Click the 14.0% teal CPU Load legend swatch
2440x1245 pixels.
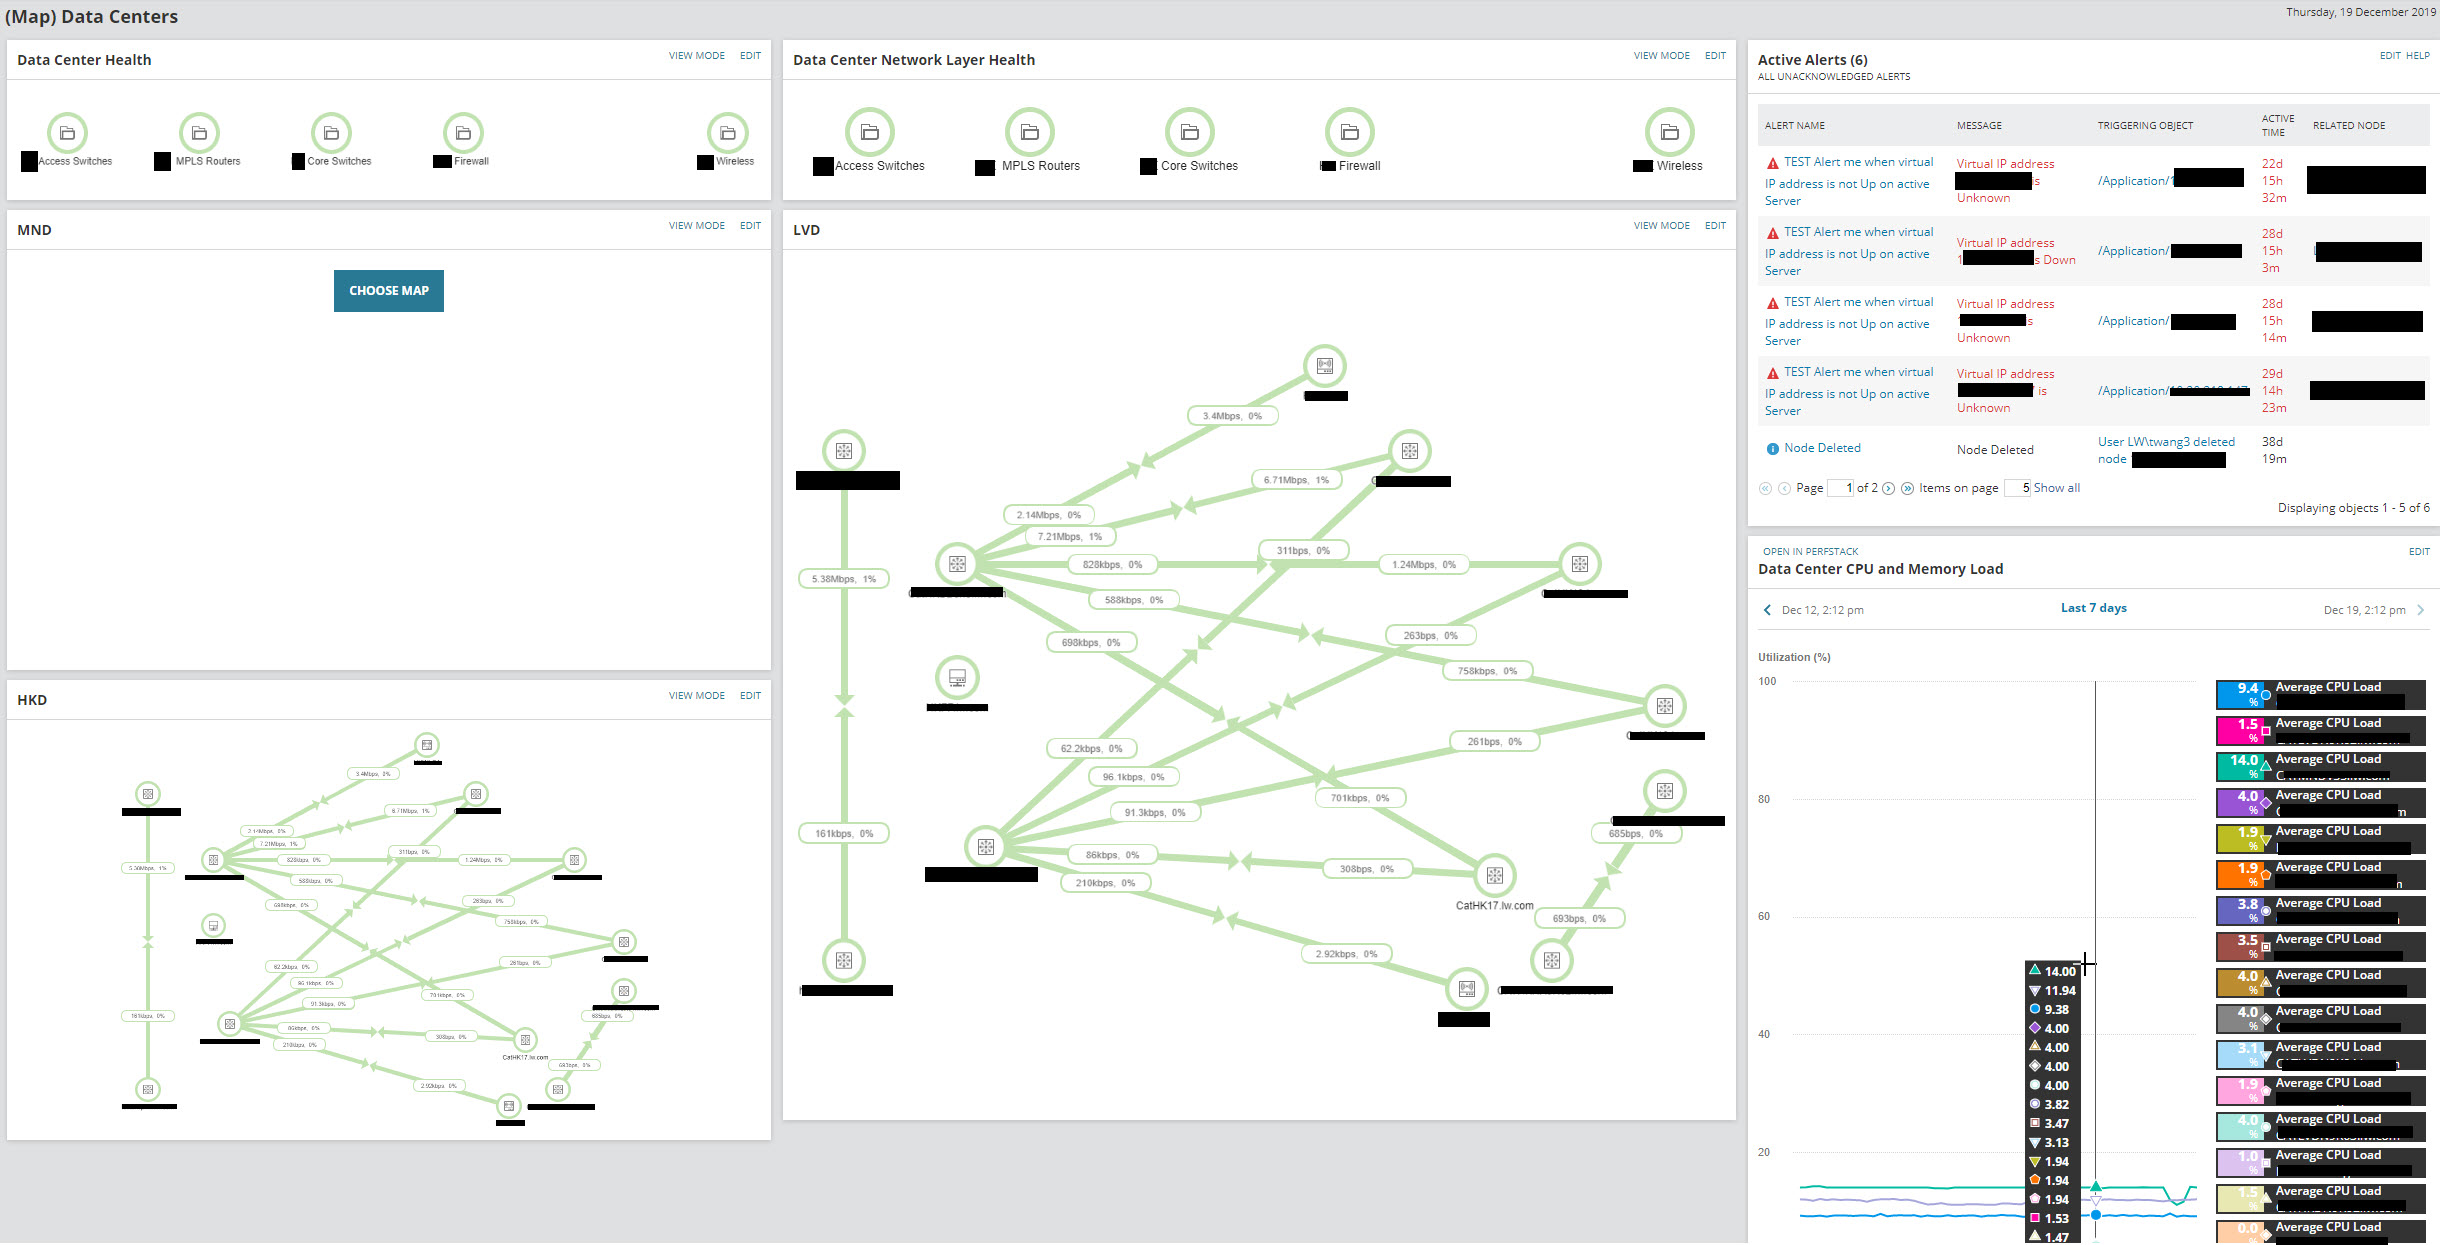(x=2239, y=767)
